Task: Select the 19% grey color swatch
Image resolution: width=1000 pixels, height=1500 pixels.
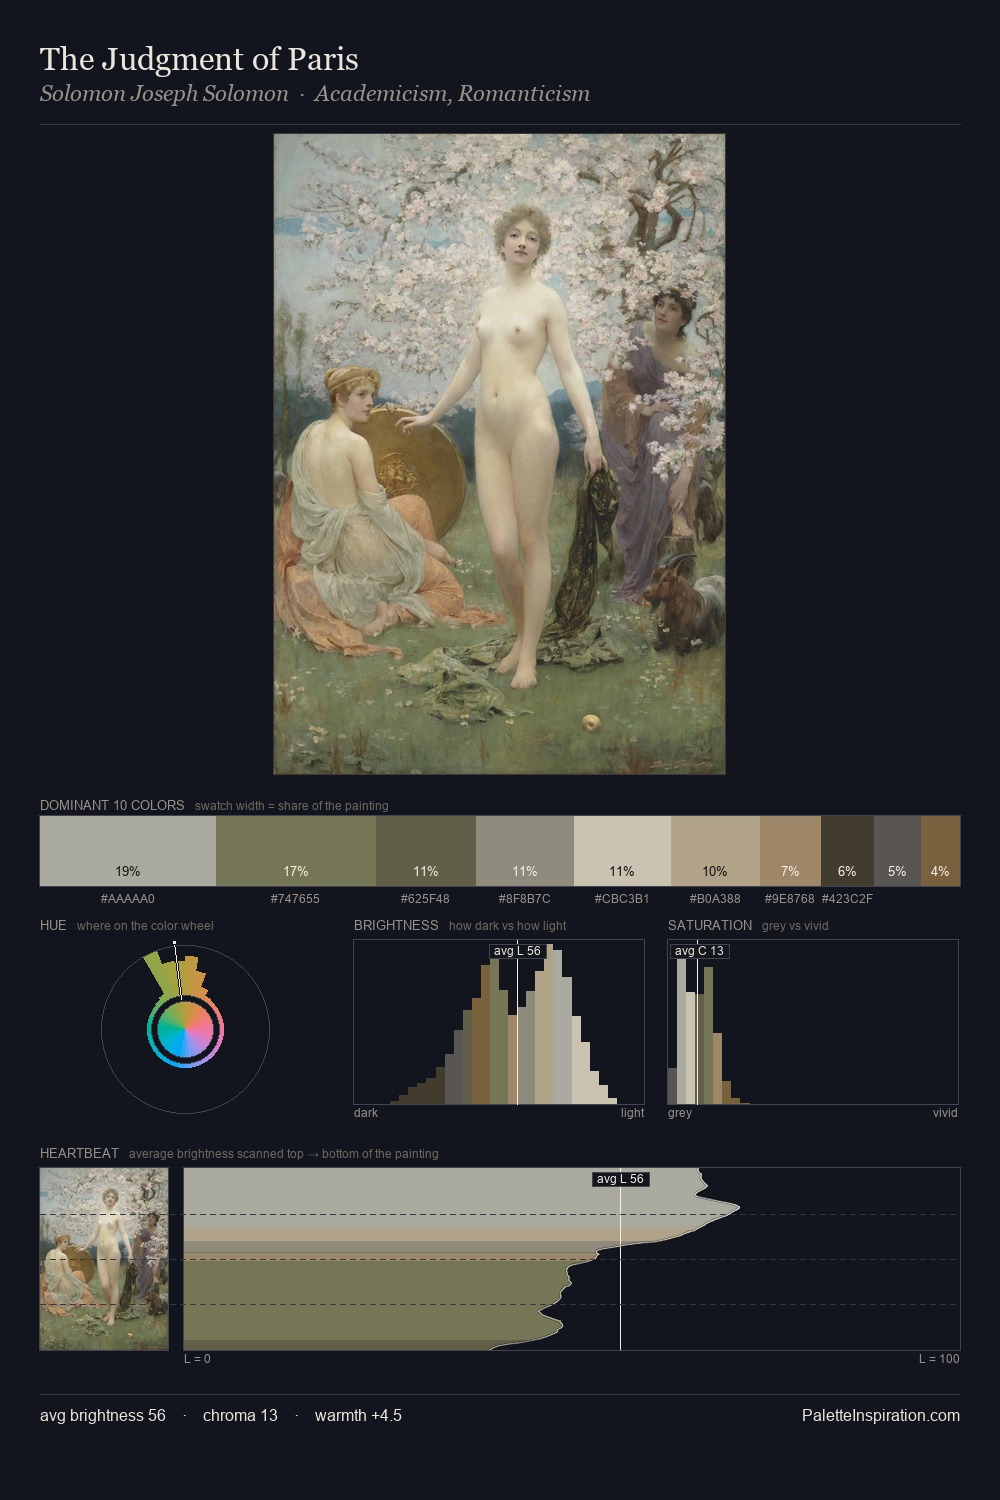Action: [x=128, y=851]
